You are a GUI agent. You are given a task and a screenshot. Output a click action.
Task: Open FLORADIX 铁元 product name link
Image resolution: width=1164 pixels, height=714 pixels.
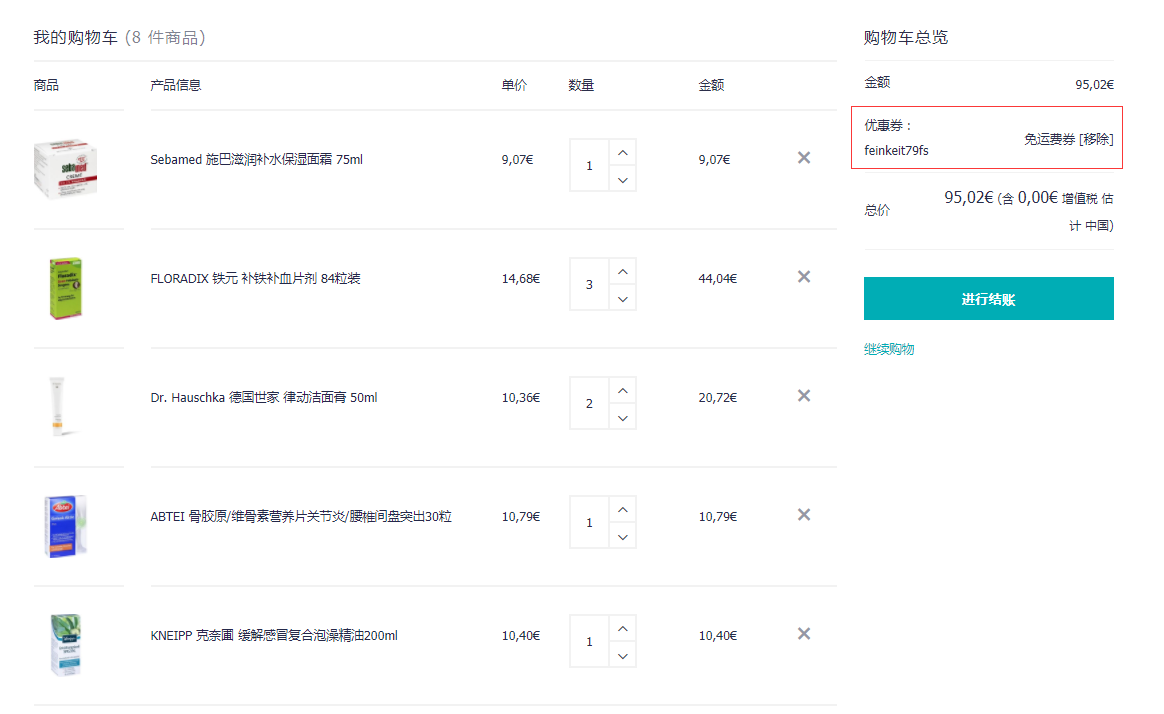[255, 278]
